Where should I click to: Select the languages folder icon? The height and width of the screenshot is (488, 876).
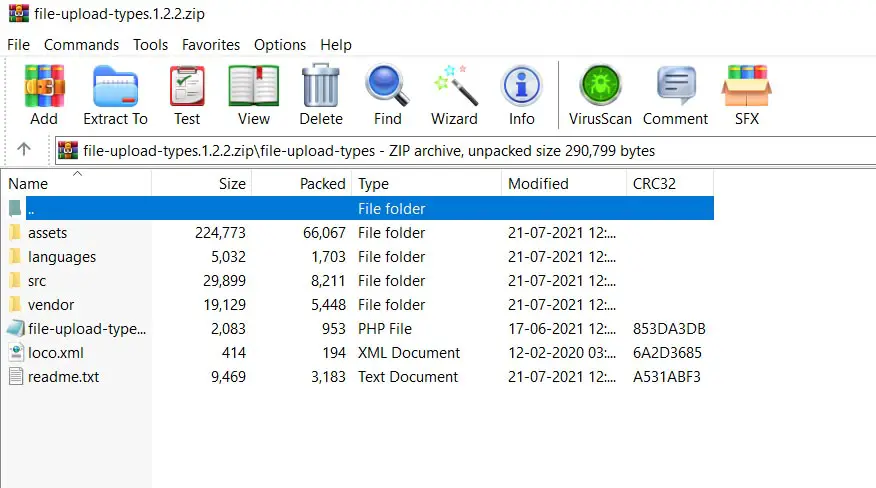click(x=16, y=256)
